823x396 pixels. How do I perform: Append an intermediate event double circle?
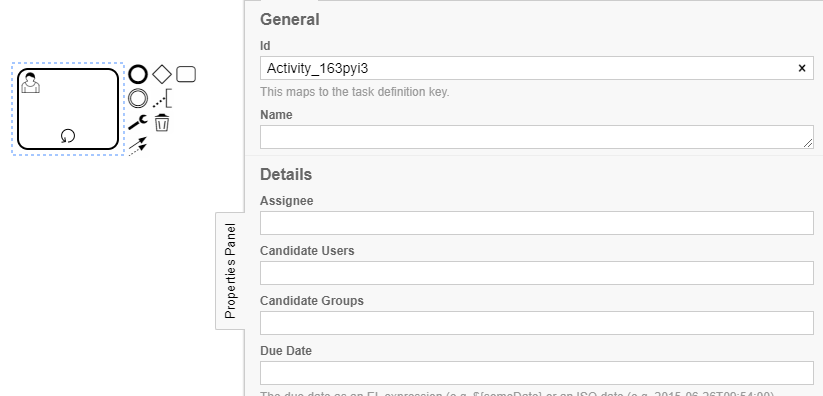(x=138, y=99)
